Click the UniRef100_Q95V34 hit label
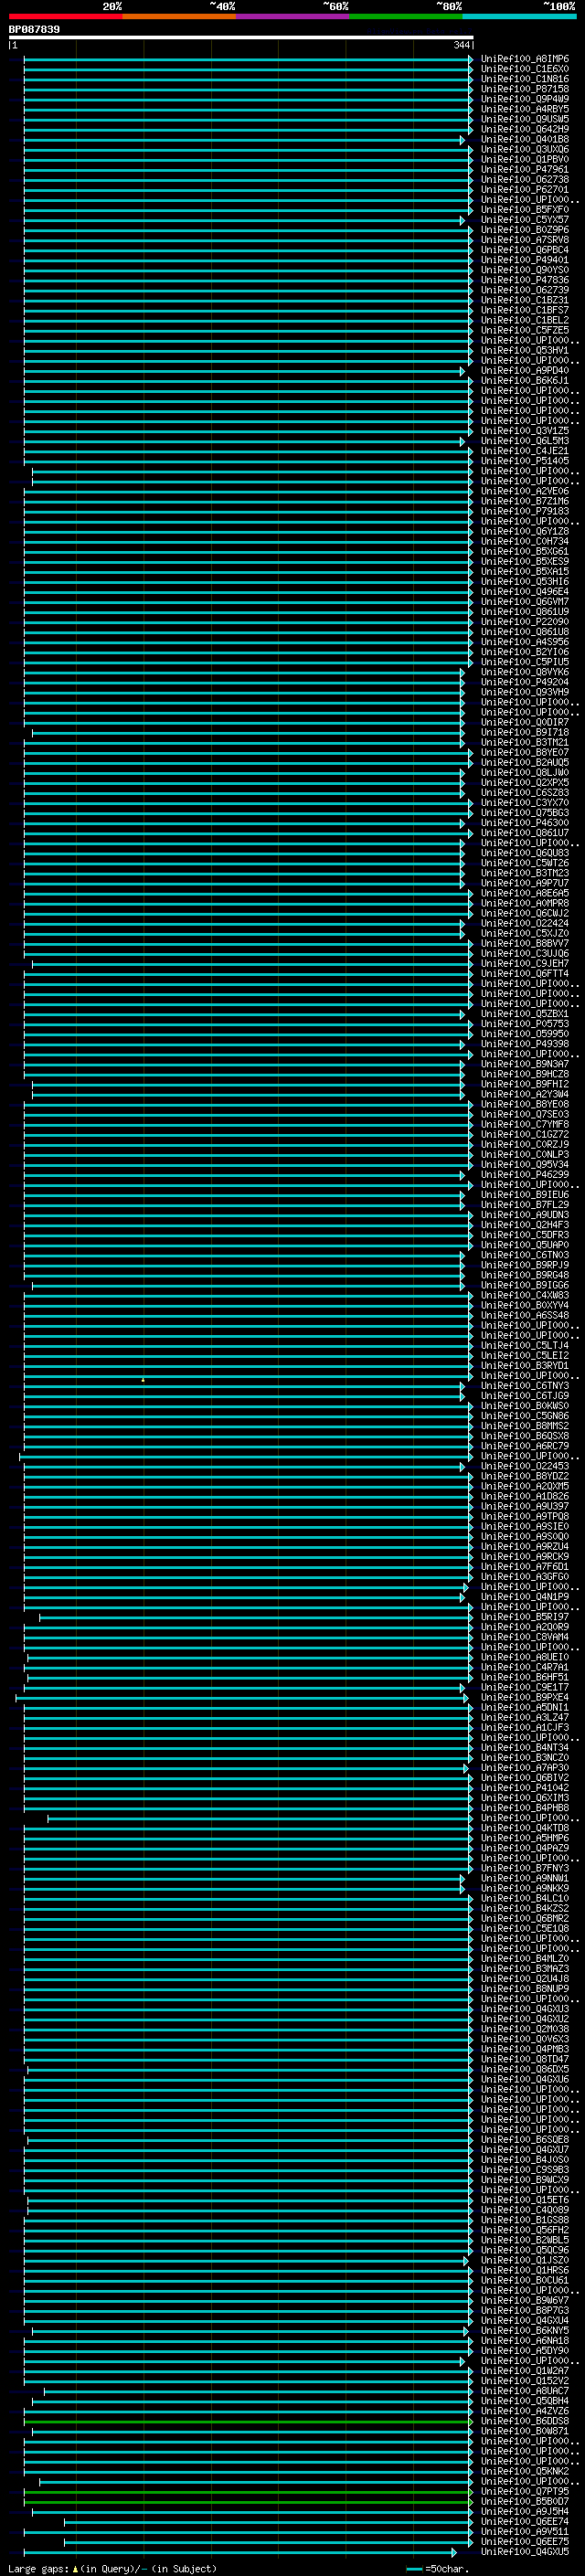The image size is (585, 2576). click(x=525, y=1165)
